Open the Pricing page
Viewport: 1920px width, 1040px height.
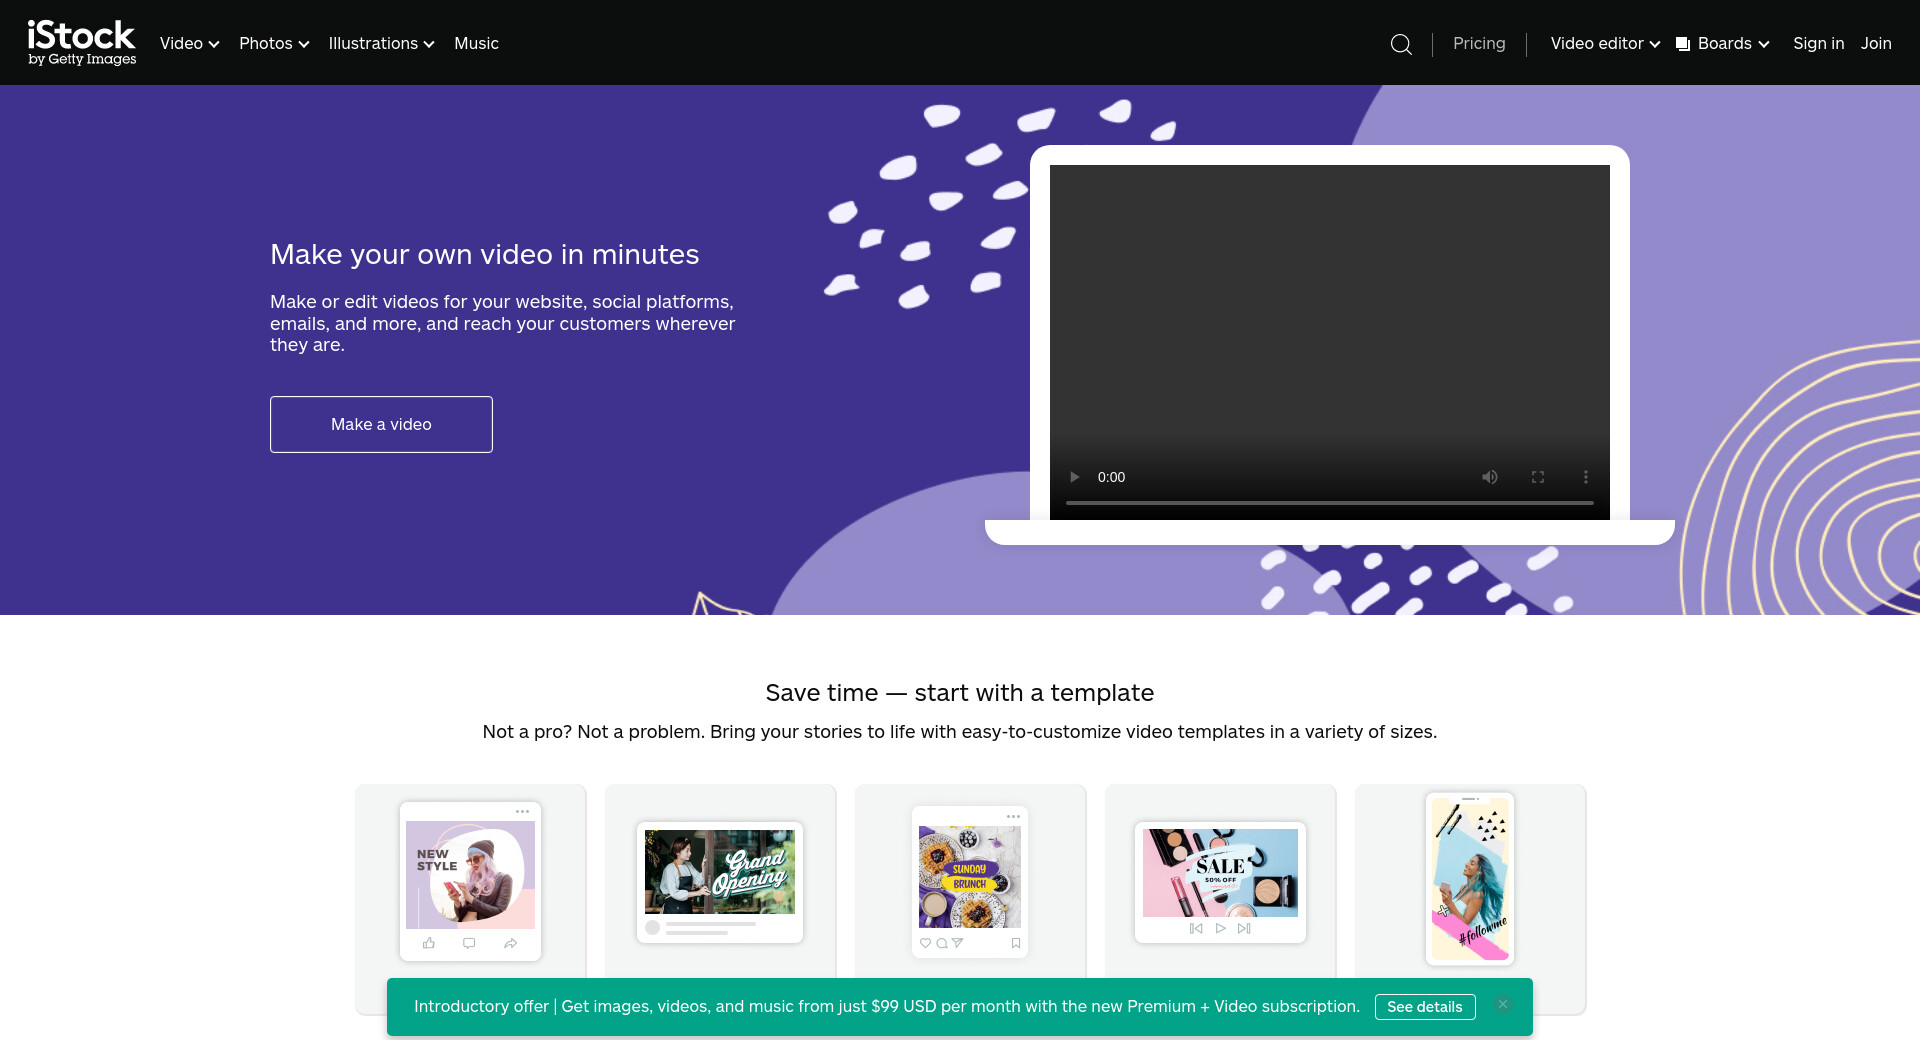coord(1479,43)
